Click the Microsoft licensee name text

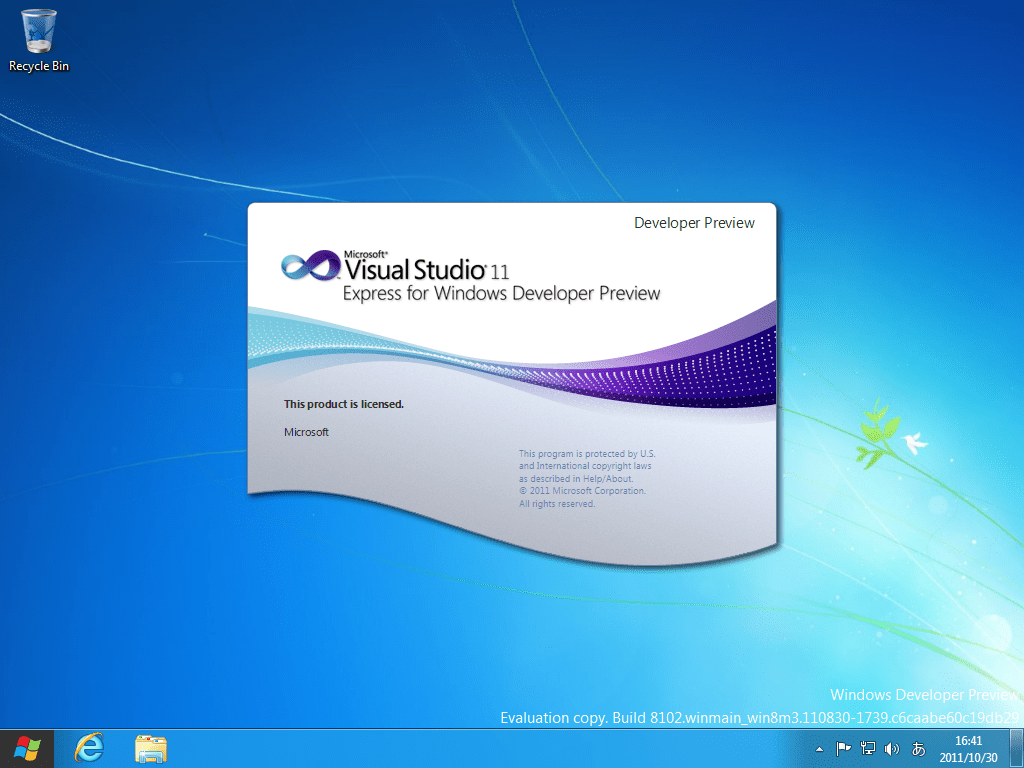pos(306,432)
